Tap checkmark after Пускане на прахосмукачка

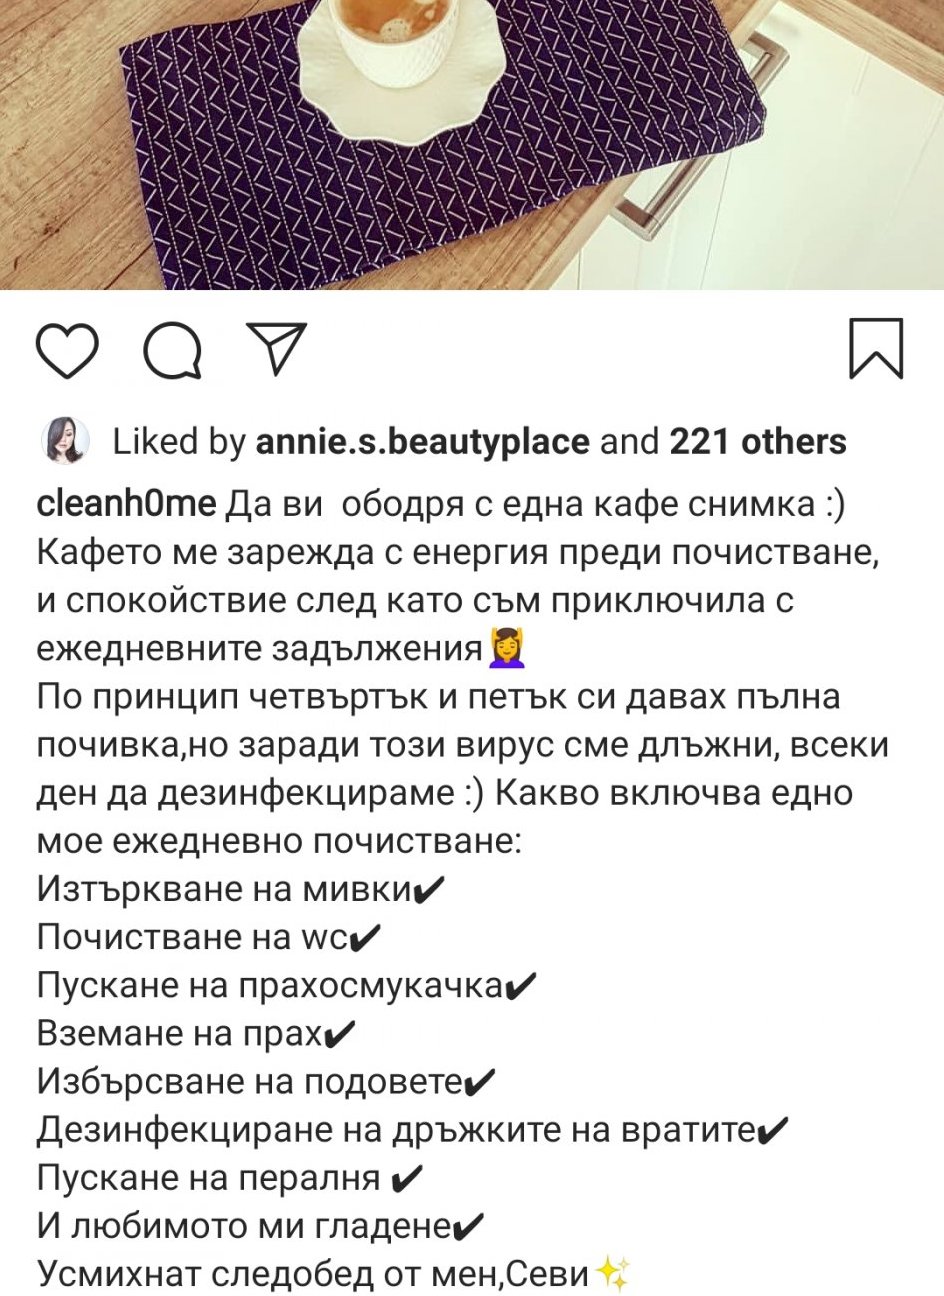[519, 985]
